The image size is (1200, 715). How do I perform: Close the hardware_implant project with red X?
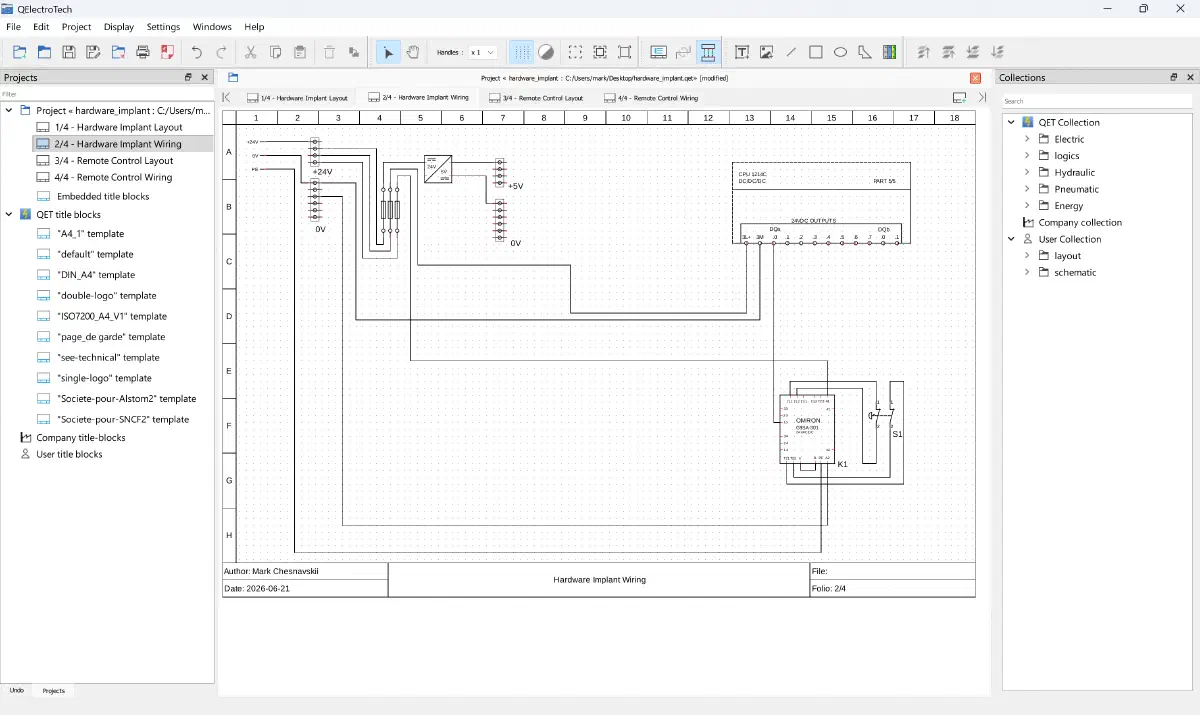pyautogui.click(x=976, y=78)
